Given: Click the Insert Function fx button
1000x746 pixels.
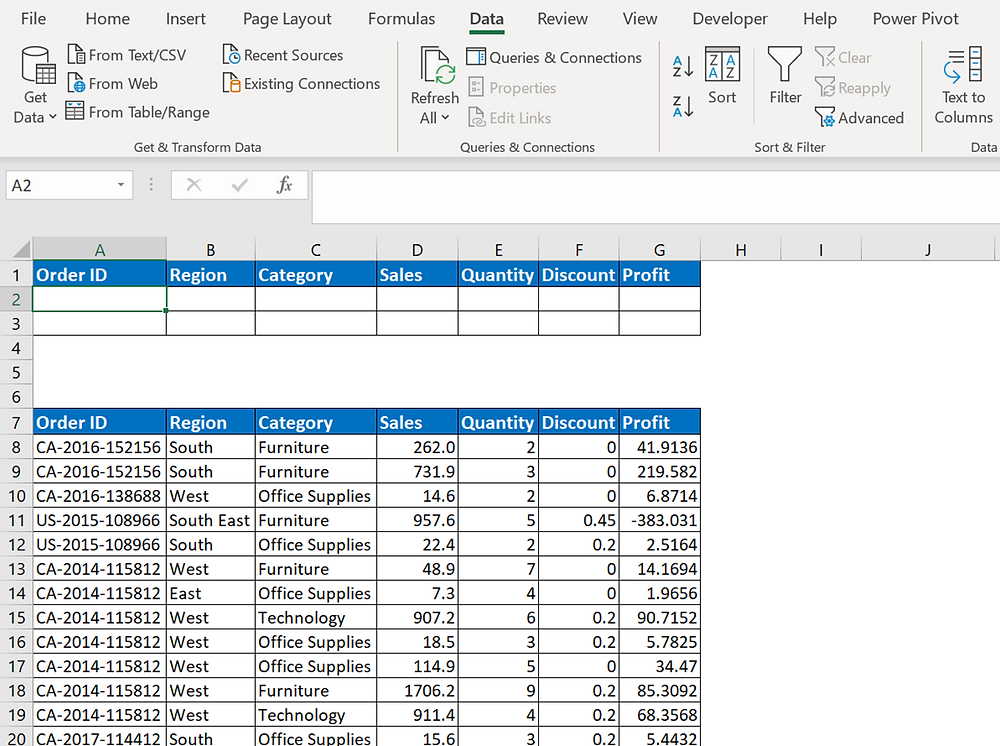Looking at the screenshot, I should [284, 185].
